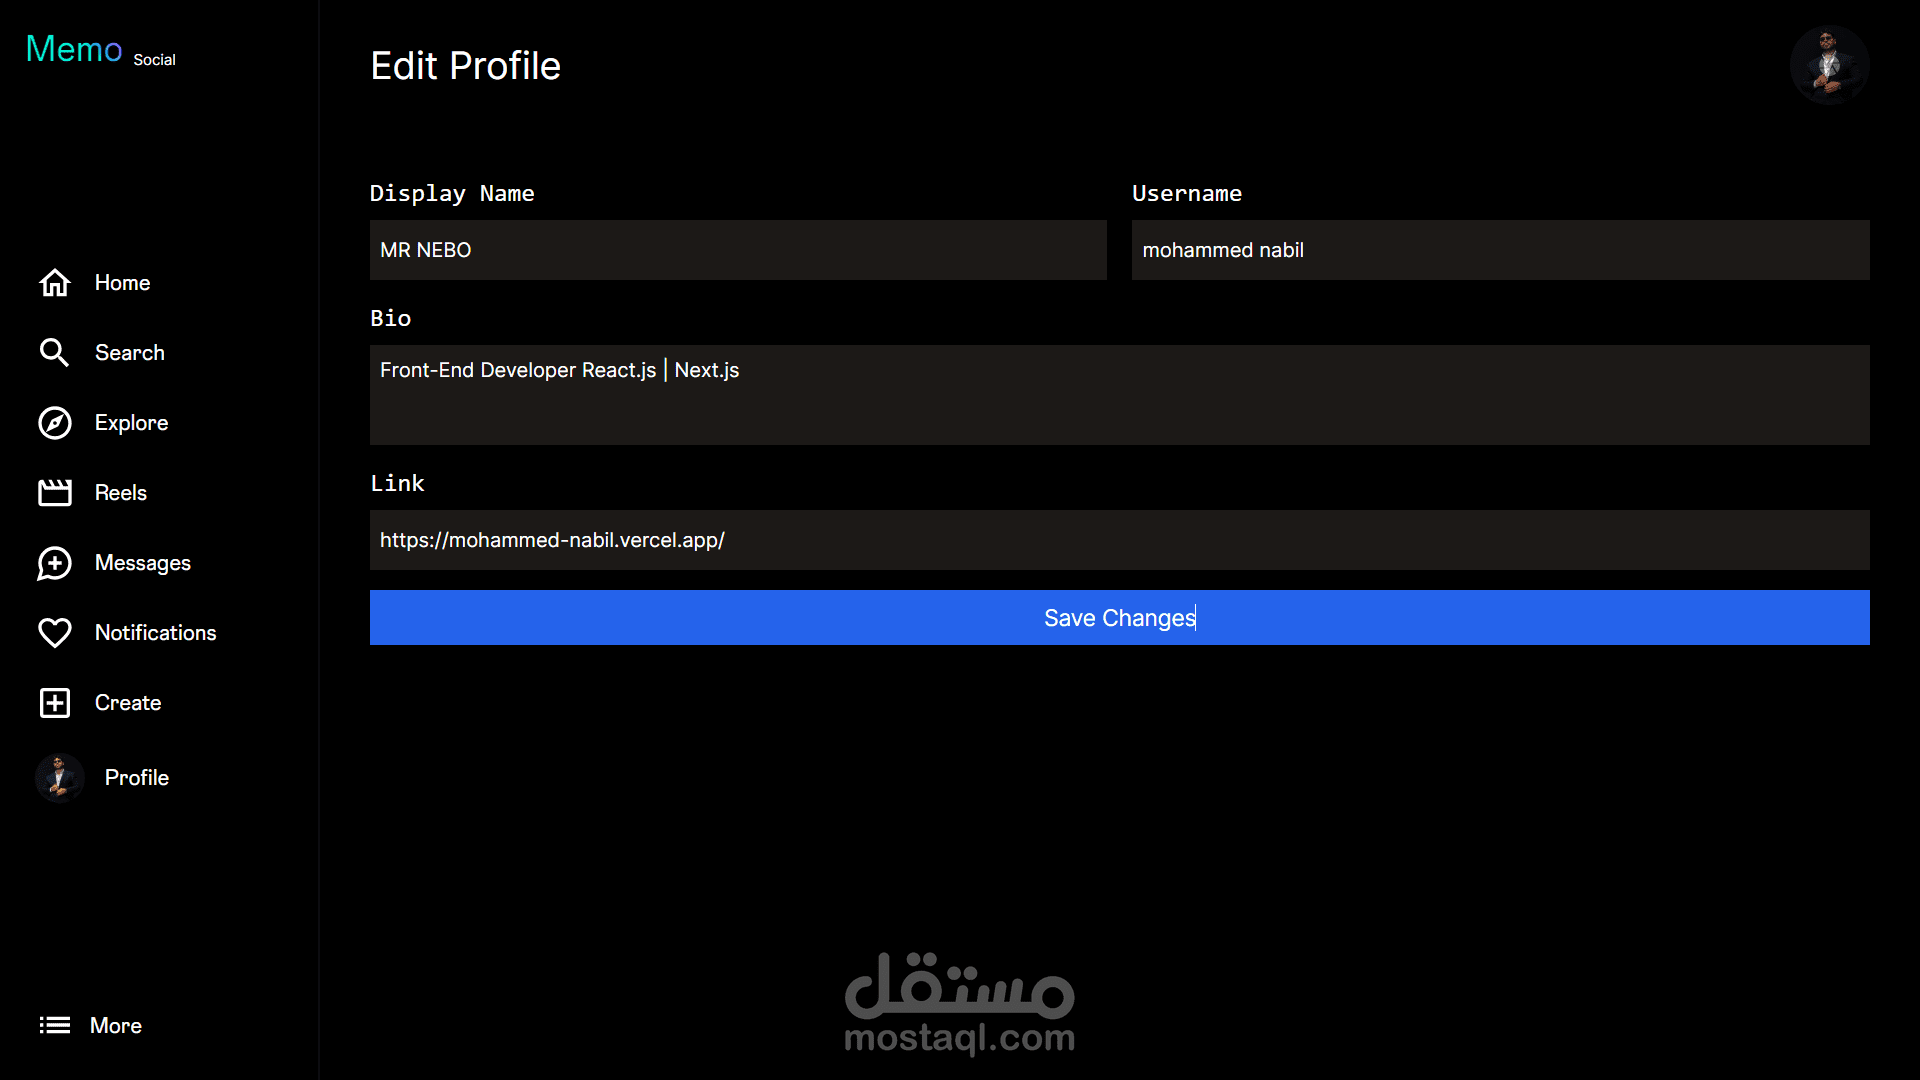Go to Notifications menu label
Screen dimensions: 1920x1080
pos(155,633)
